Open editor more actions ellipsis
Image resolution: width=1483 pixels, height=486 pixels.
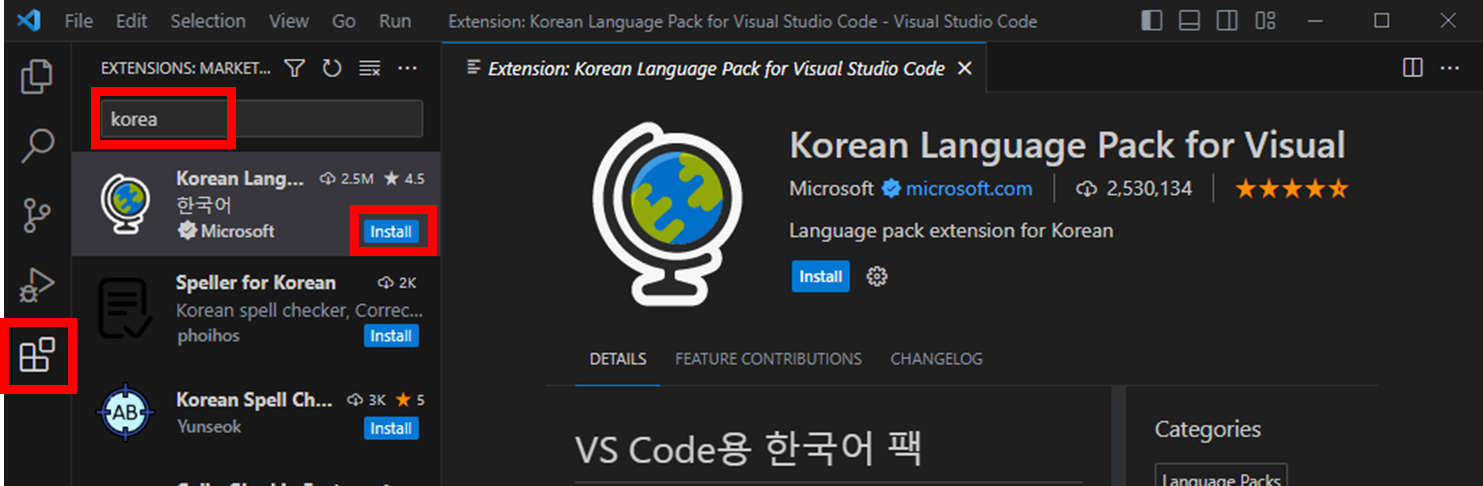pos(1450,68)
